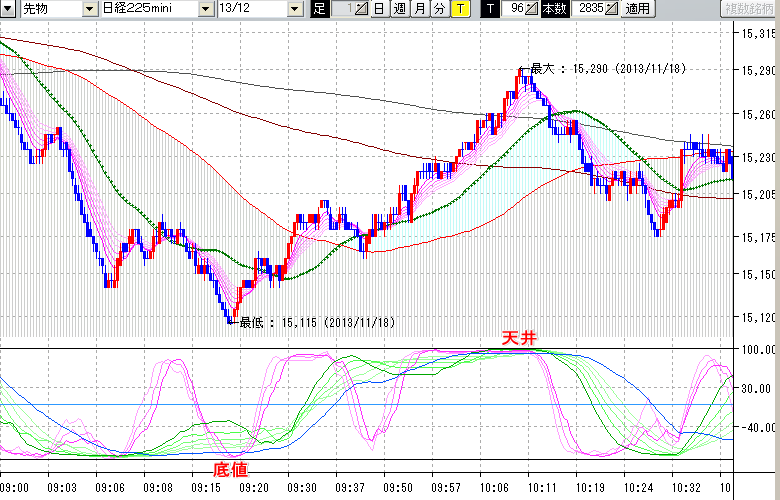This screenshot has width=780, height=500.
Task: Switch to 週 weekly chart timeframe
Action: pyautogui.click(x=399, y=9)
